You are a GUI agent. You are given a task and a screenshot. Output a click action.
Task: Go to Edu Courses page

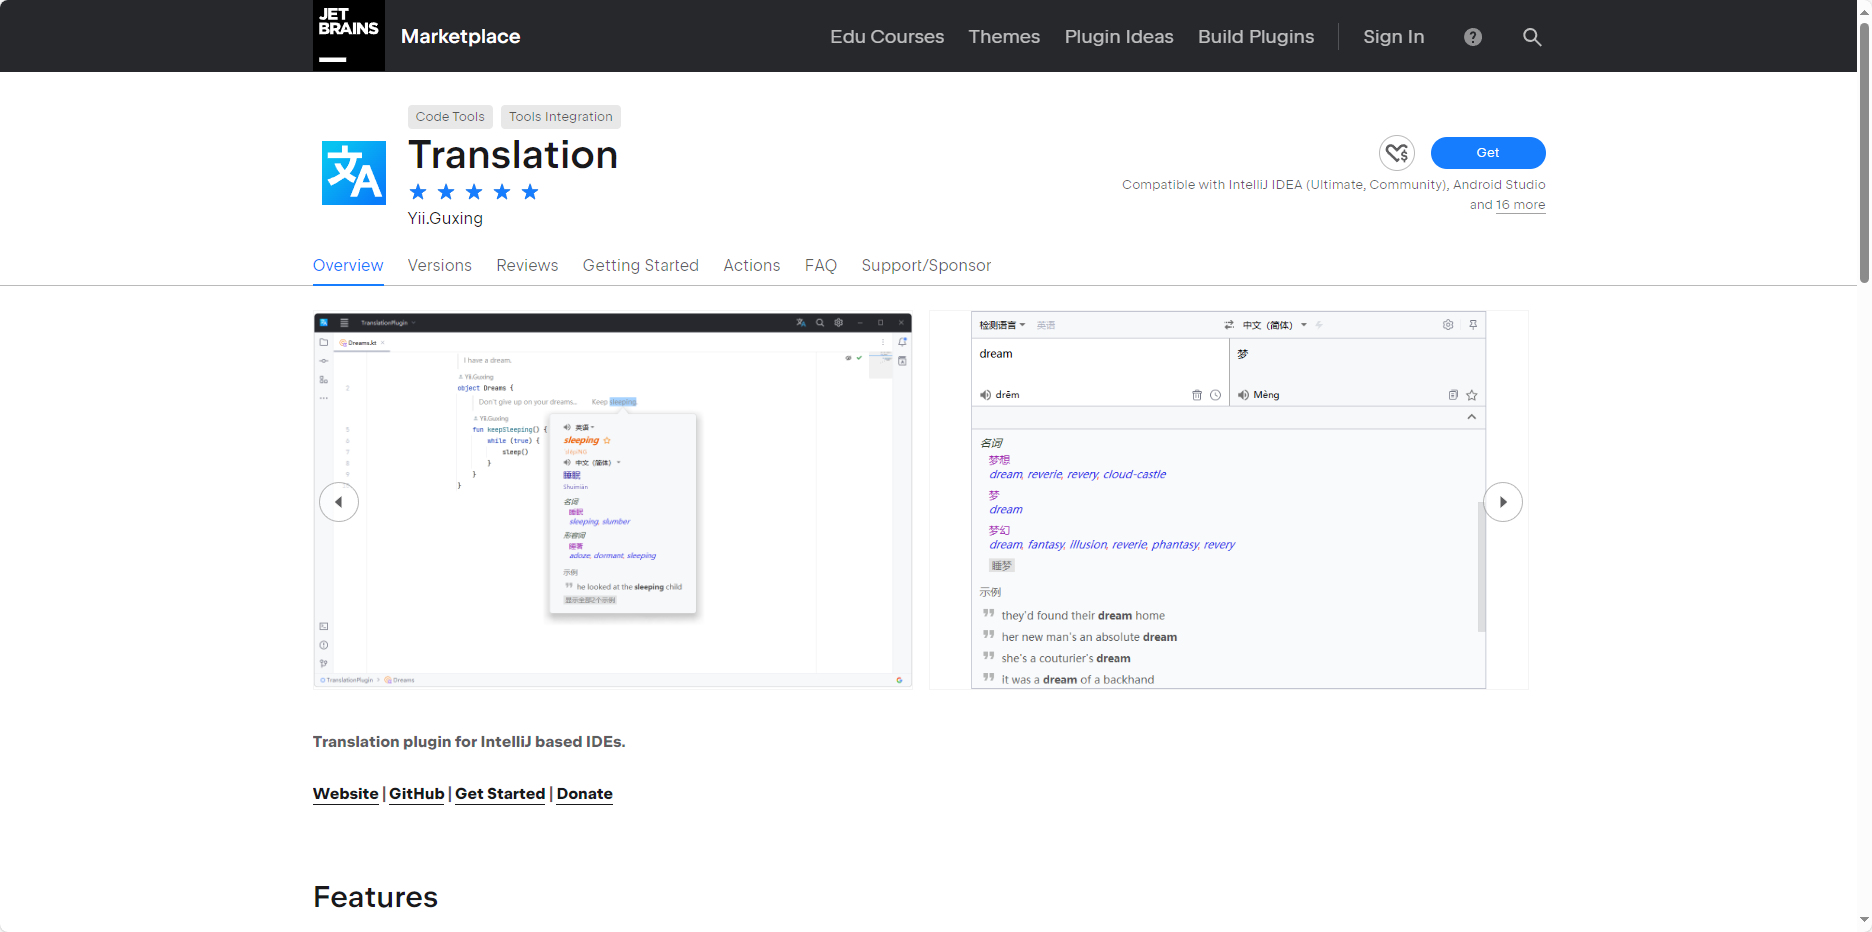pyautogui.click(x=887, y=37)
